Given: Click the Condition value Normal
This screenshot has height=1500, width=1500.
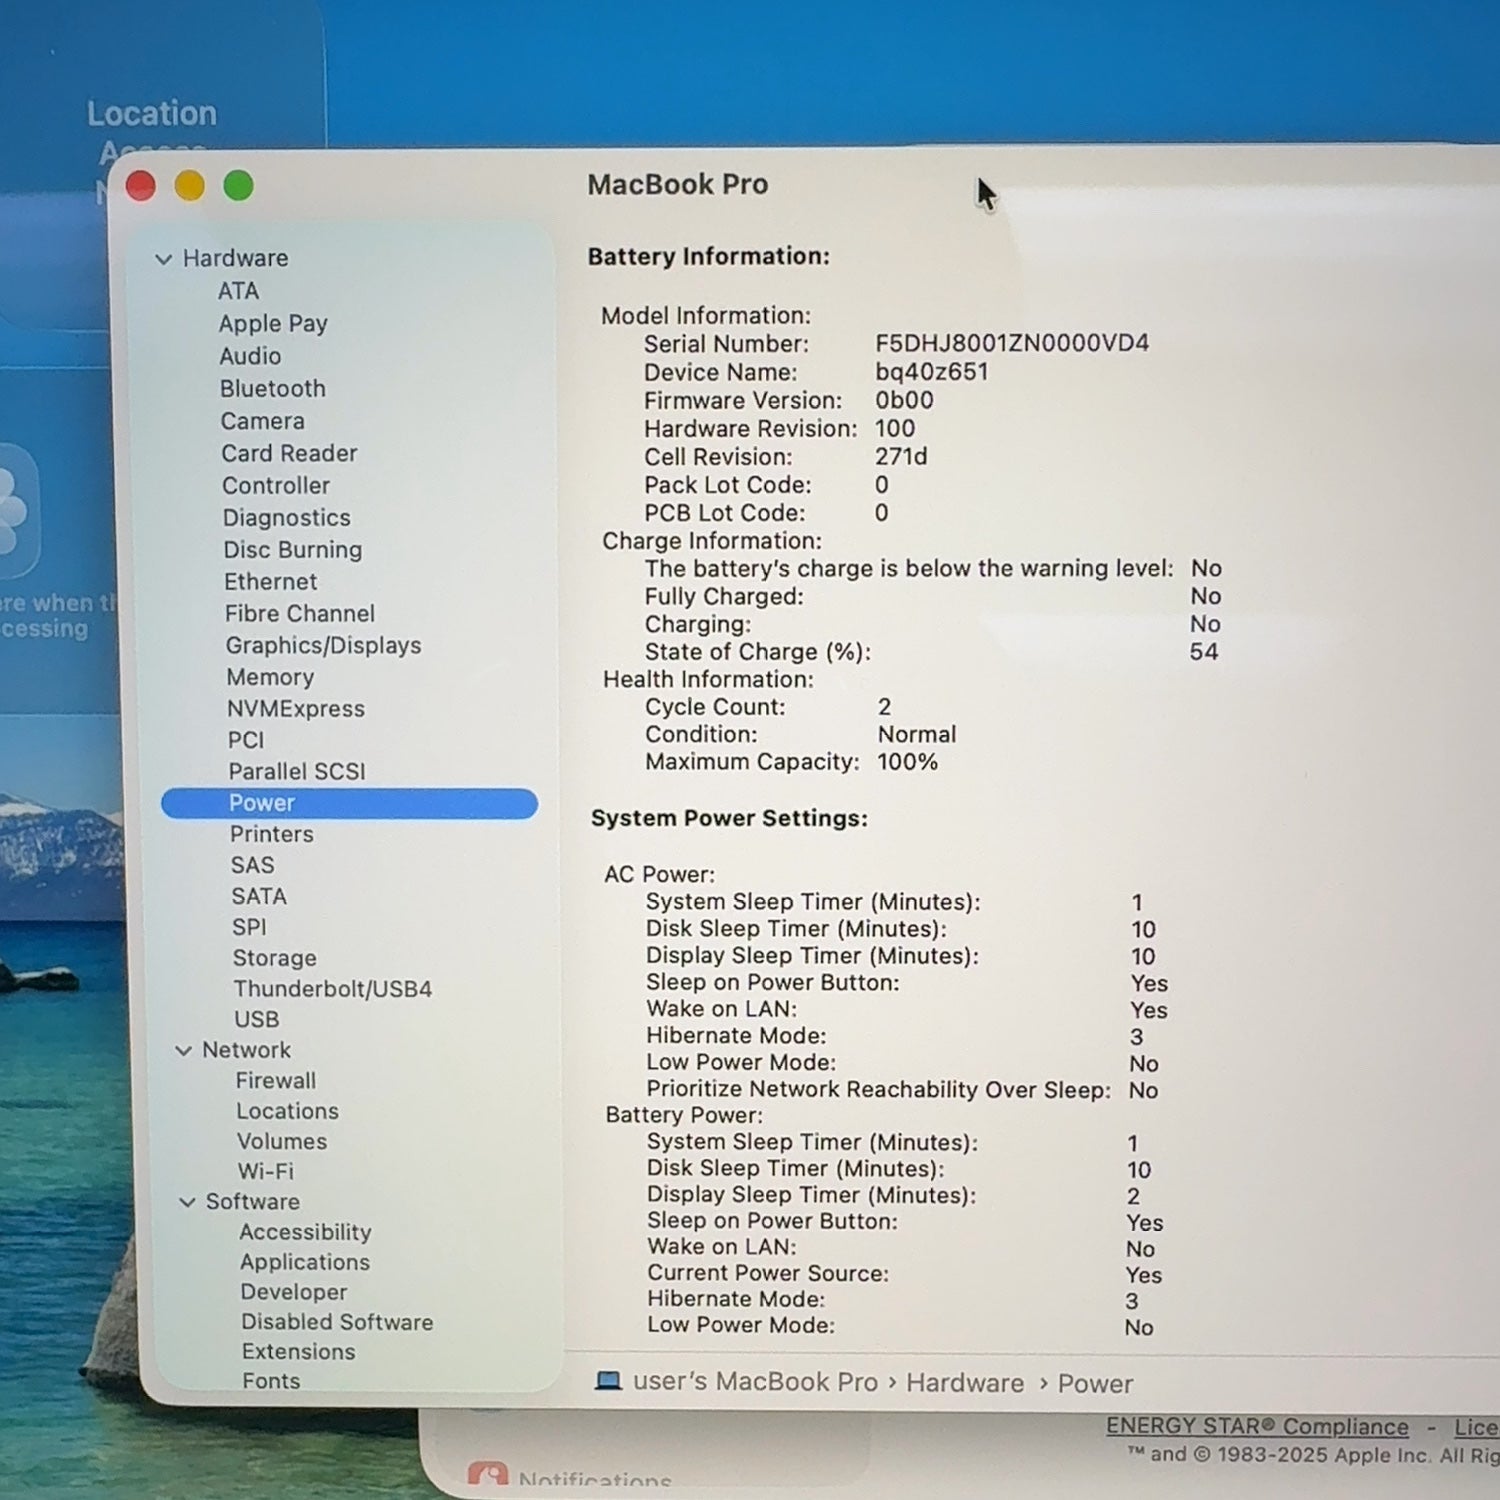Looking at the screenshot, I should (917, 734).
